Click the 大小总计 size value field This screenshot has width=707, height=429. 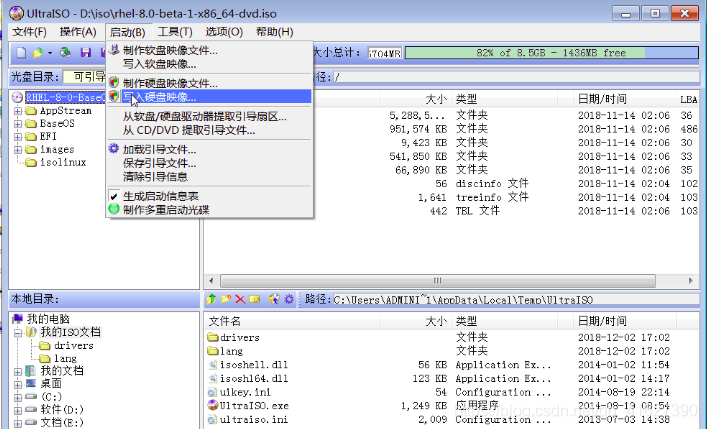384,53
